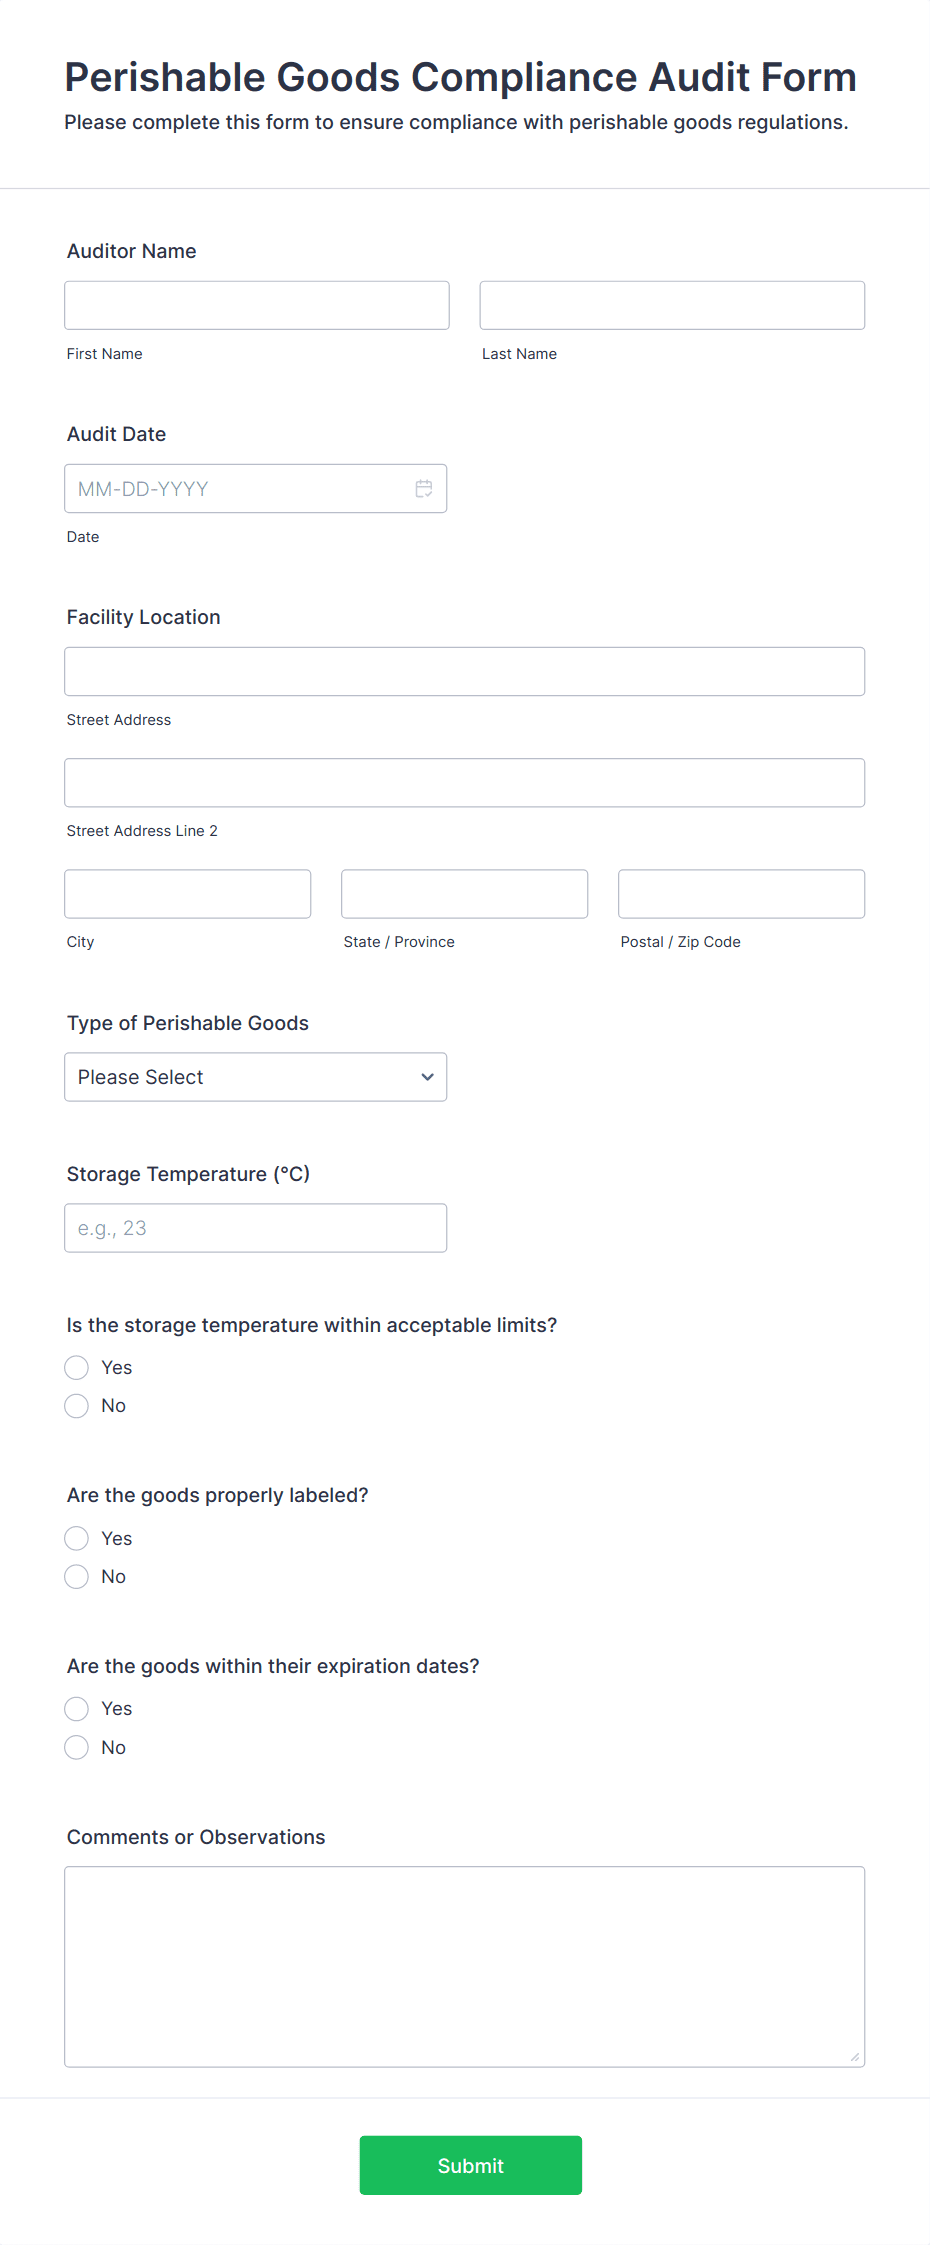
Task: Submit the audit form
Action: point(471,2165)
